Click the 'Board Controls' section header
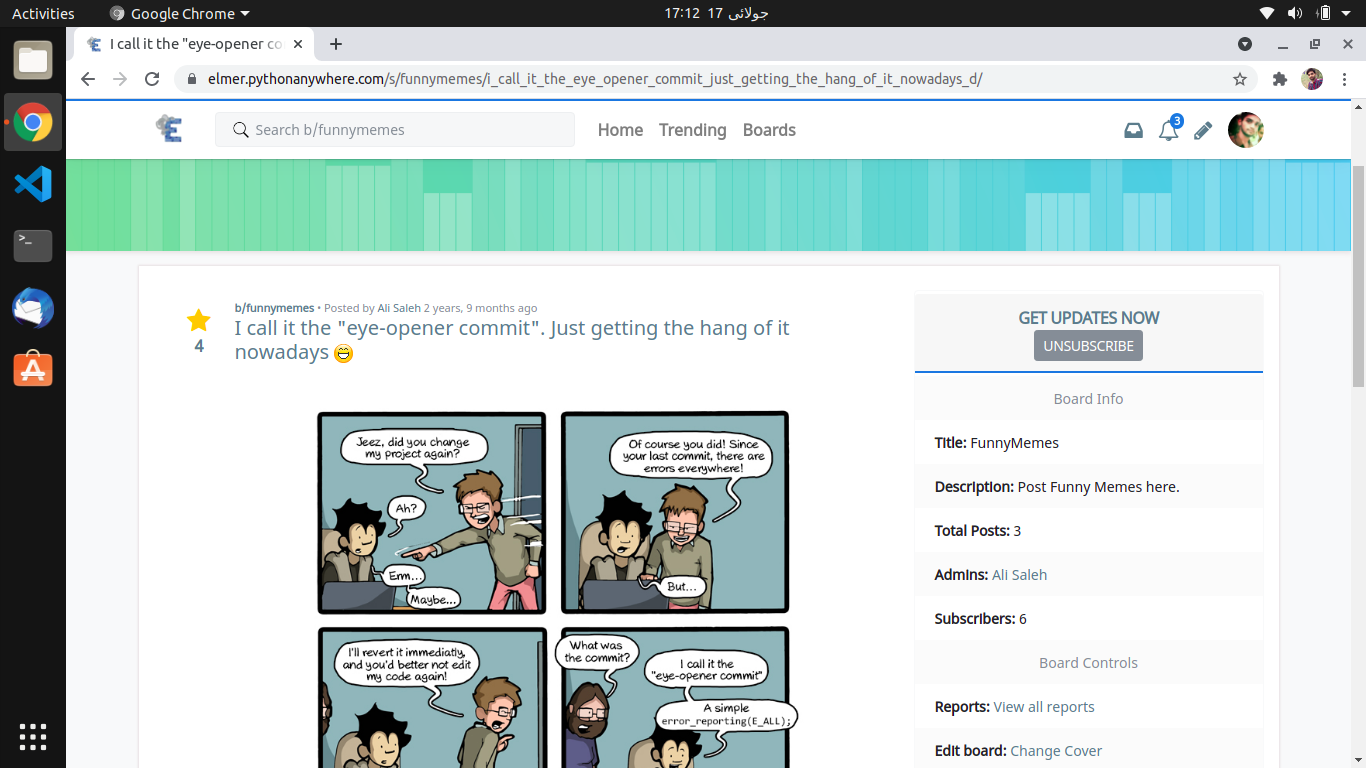Viewport: 1366px width, 768px height. click(1088, 663)
